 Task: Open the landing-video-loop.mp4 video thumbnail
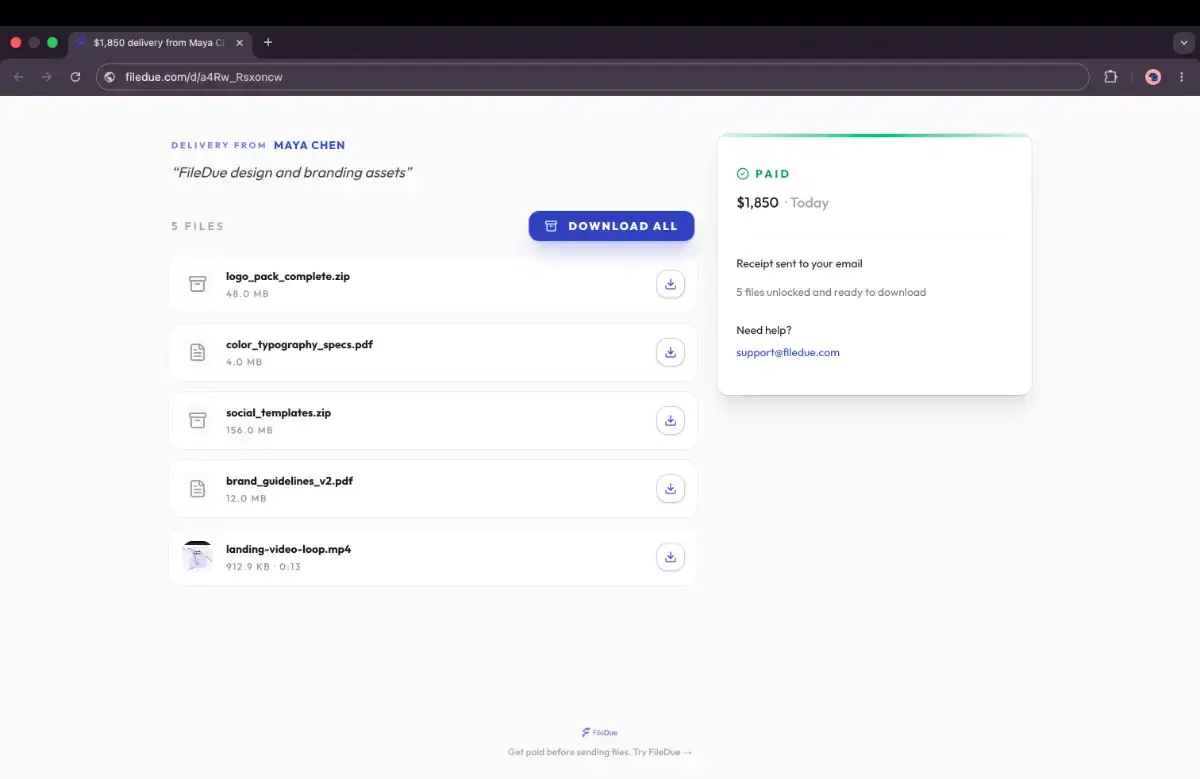(x=198, y=556)
